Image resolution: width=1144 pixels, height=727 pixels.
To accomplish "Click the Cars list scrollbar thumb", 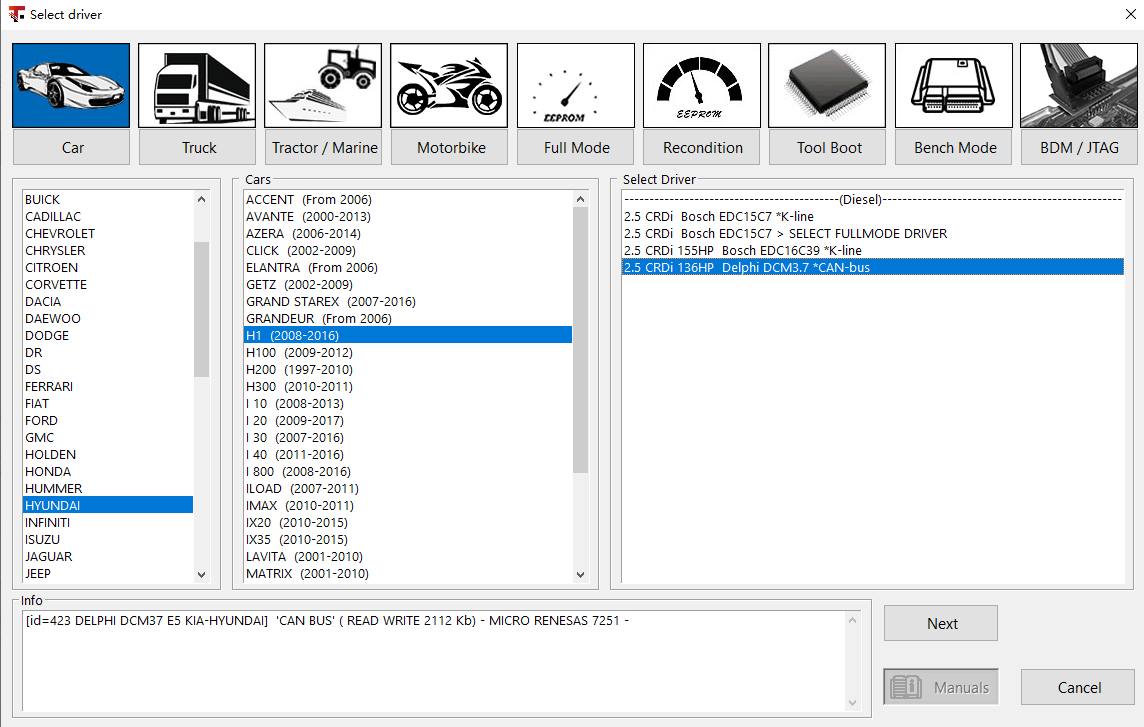I will (x=580, y=340).
